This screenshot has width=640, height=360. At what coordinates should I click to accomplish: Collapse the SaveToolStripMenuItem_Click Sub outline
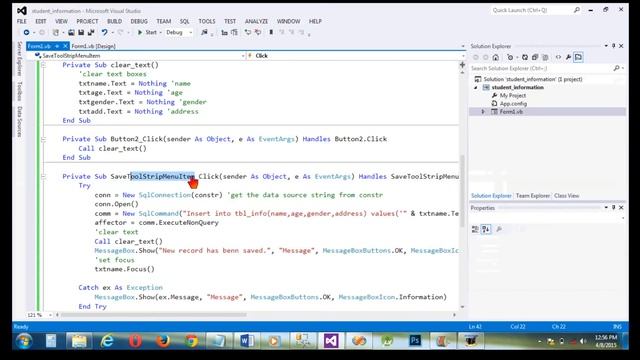[x=43, y=176]
